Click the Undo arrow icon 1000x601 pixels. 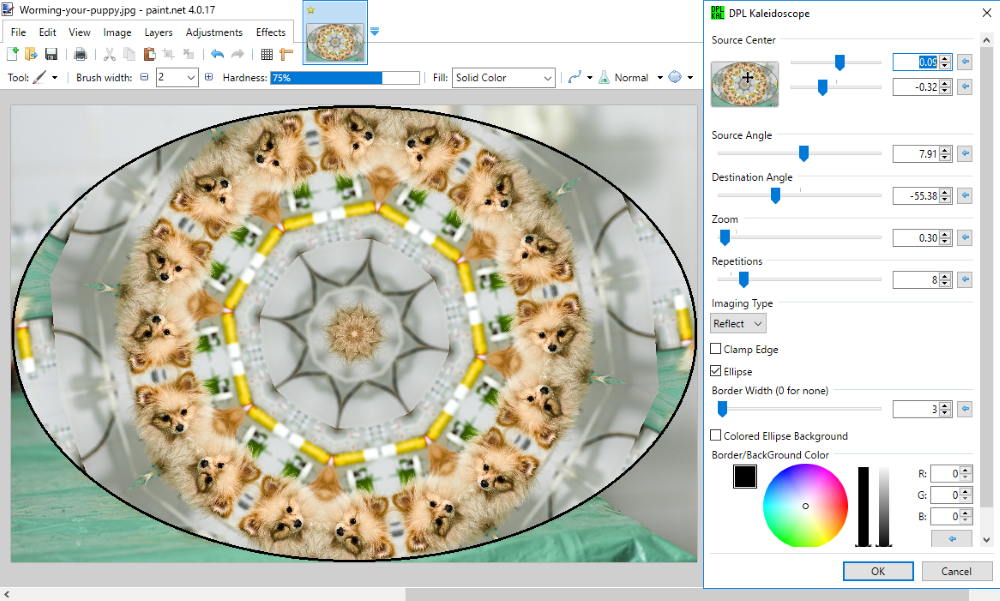[217, 55]
